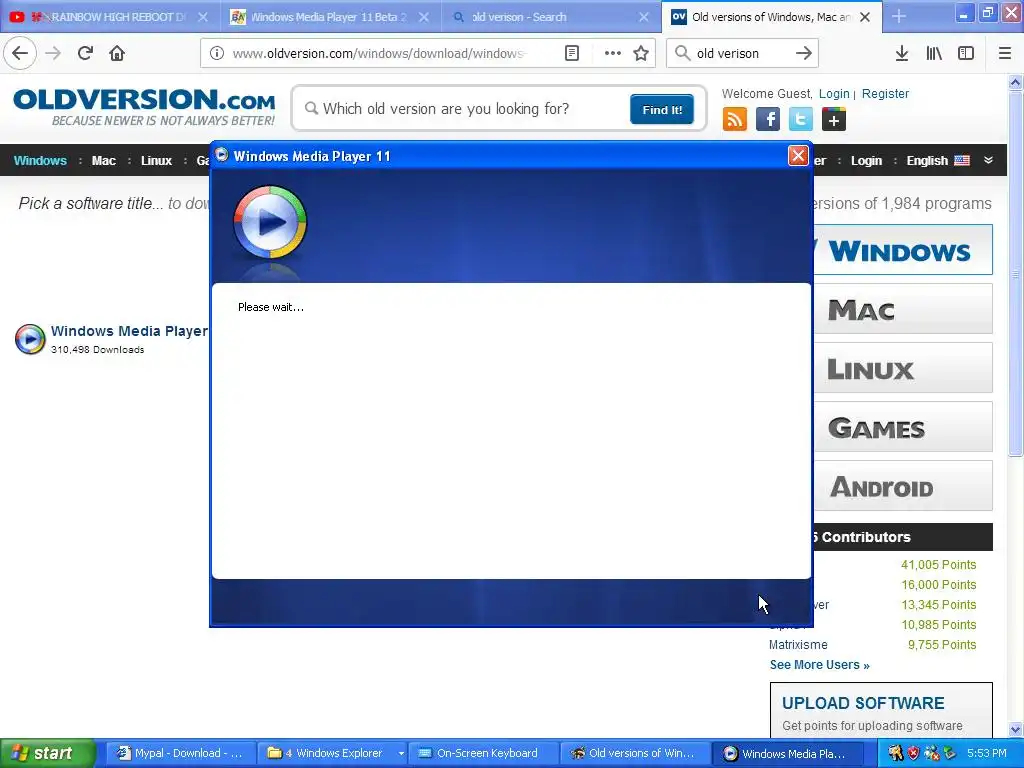
Task: Click the browser address bar URL
Action: (379, 53)
